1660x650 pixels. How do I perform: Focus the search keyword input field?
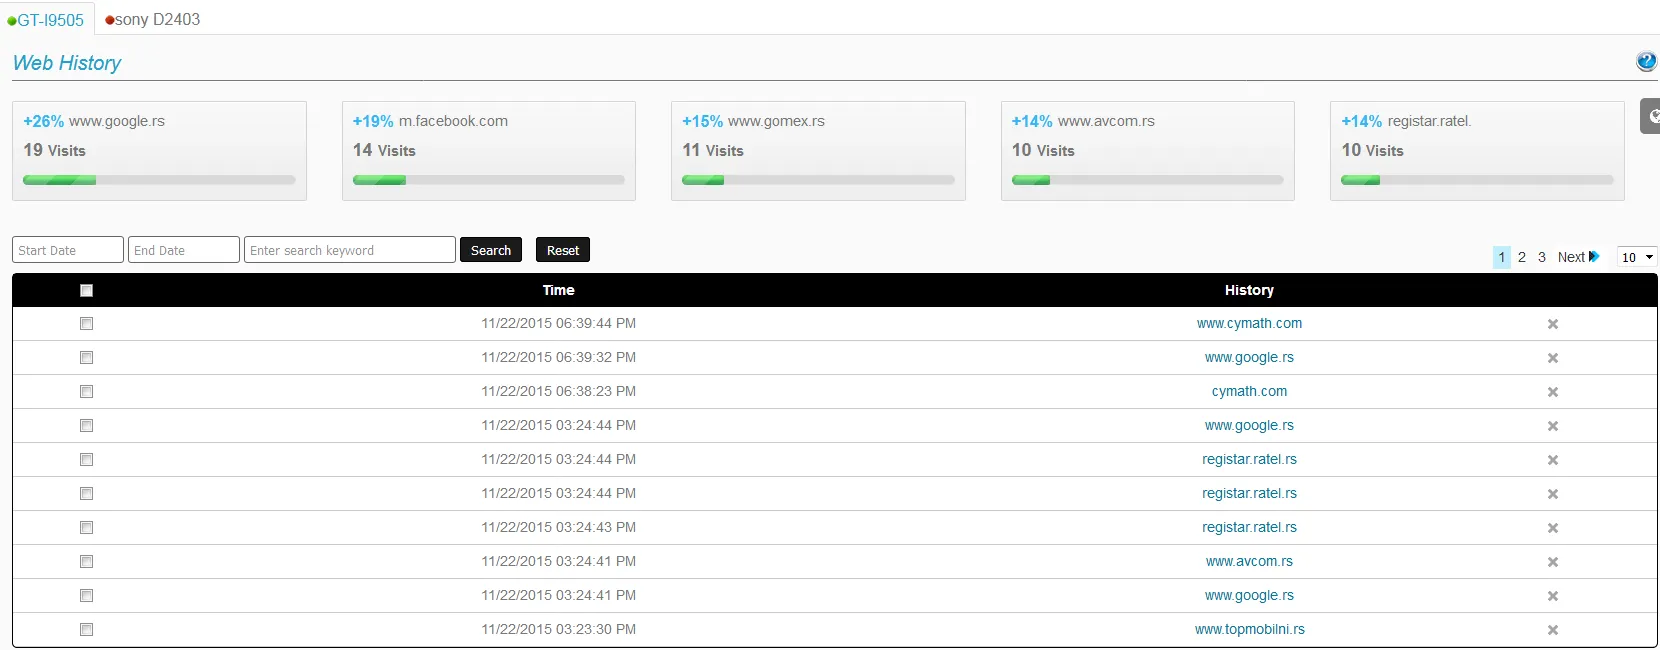pos(349,250)
